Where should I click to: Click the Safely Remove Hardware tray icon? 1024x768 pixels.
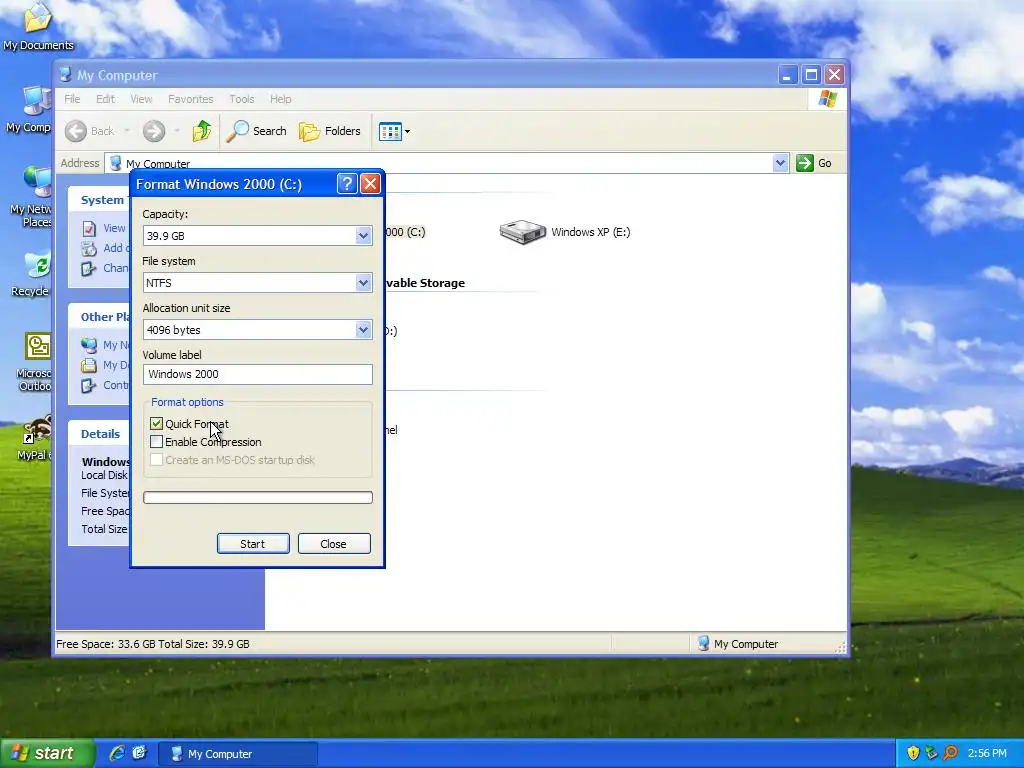click(x=931, y=754)
